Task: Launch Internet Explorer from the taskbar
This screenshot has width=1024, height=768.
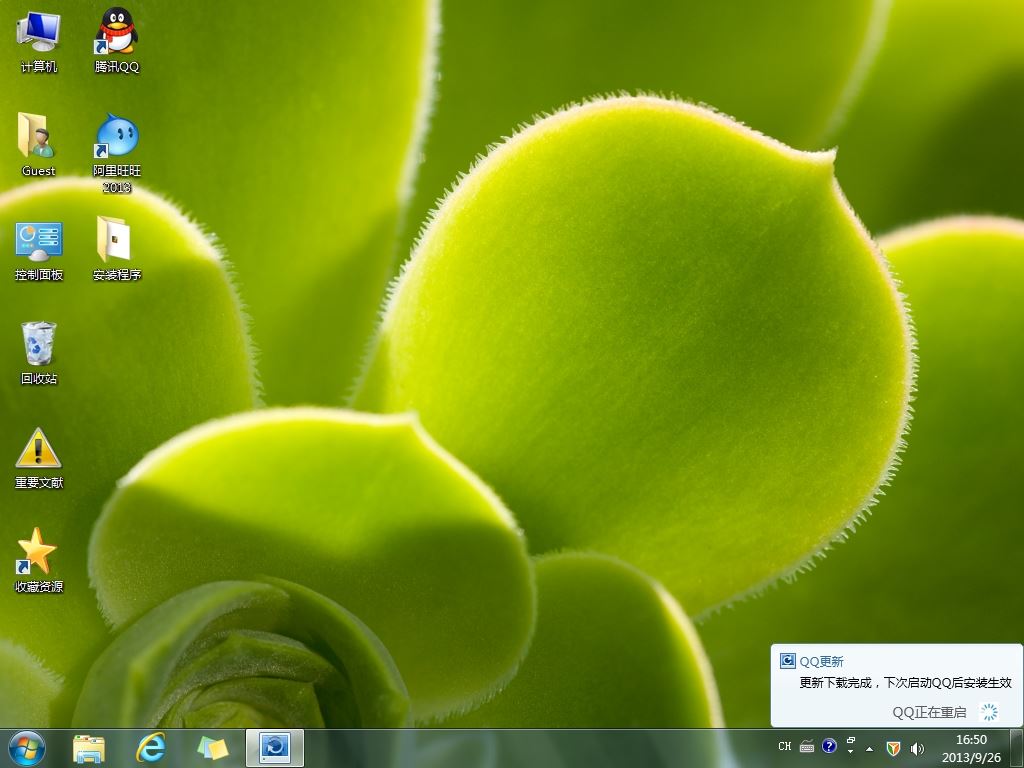Action: pos(150,748)
